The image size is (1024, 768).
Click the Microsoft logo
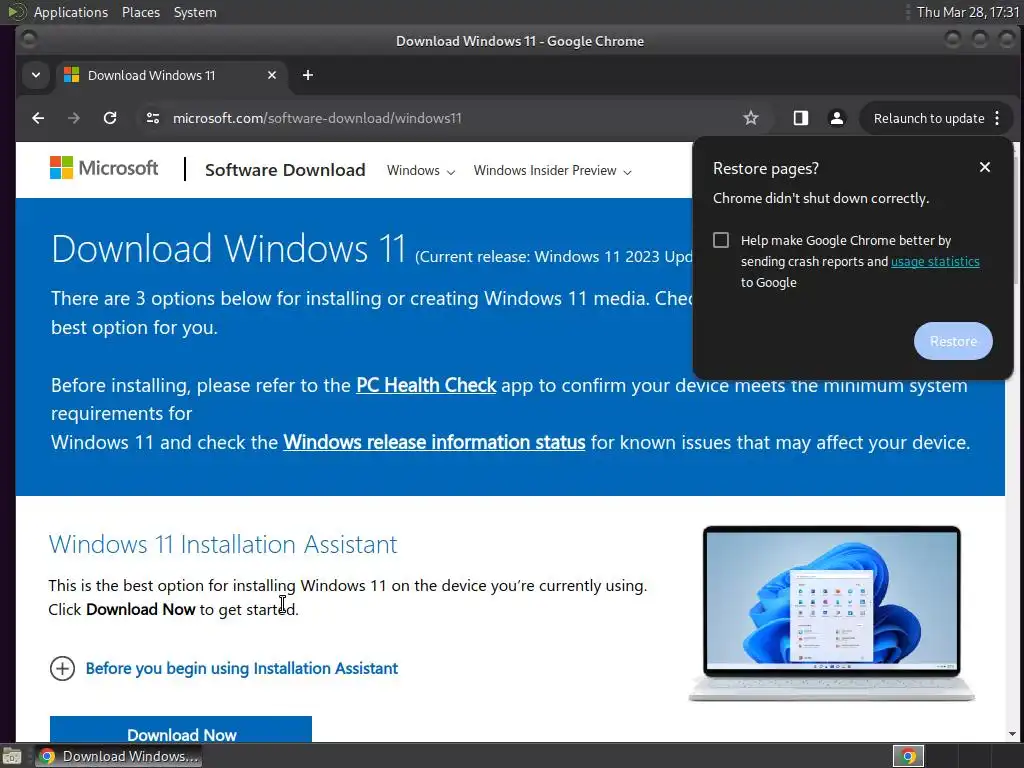[x=104, y=168]
